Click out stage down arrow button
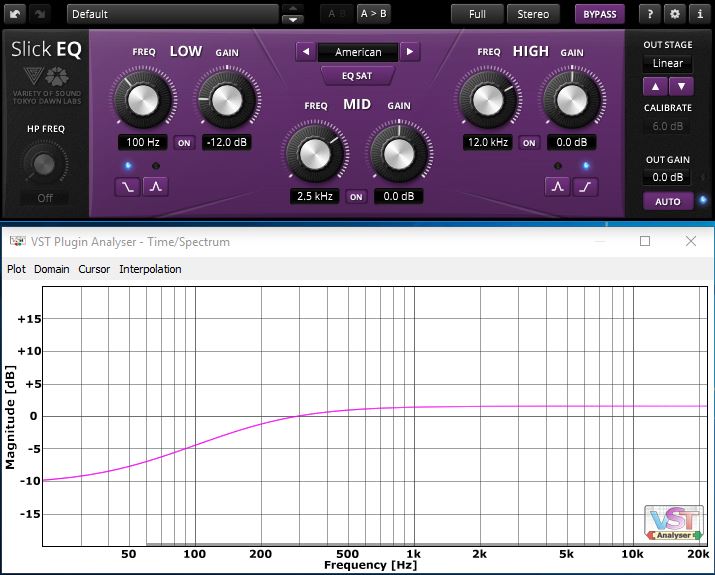Screen dimensions: 715x575 click(681, 86)
